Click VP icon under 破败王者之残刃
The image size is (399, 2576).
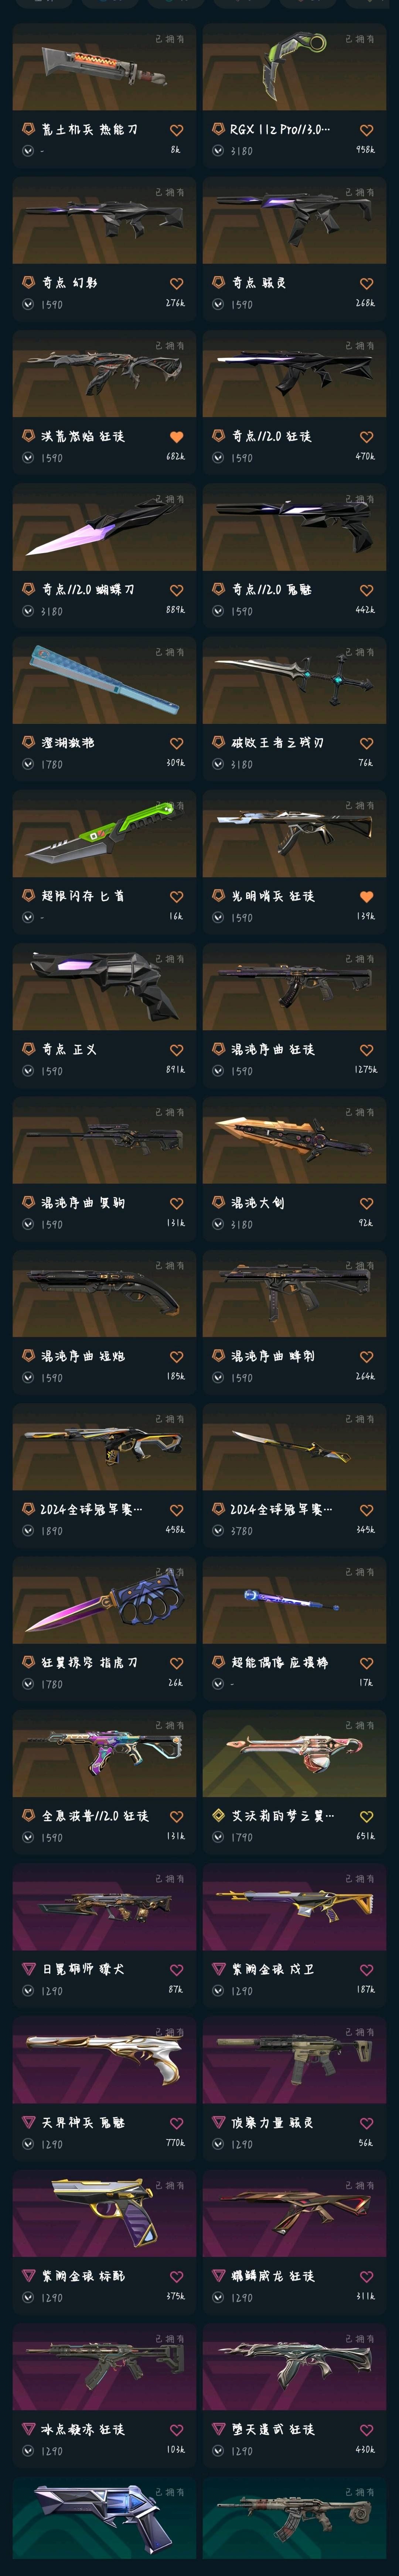pyautogui.click(x=218, y=764)
